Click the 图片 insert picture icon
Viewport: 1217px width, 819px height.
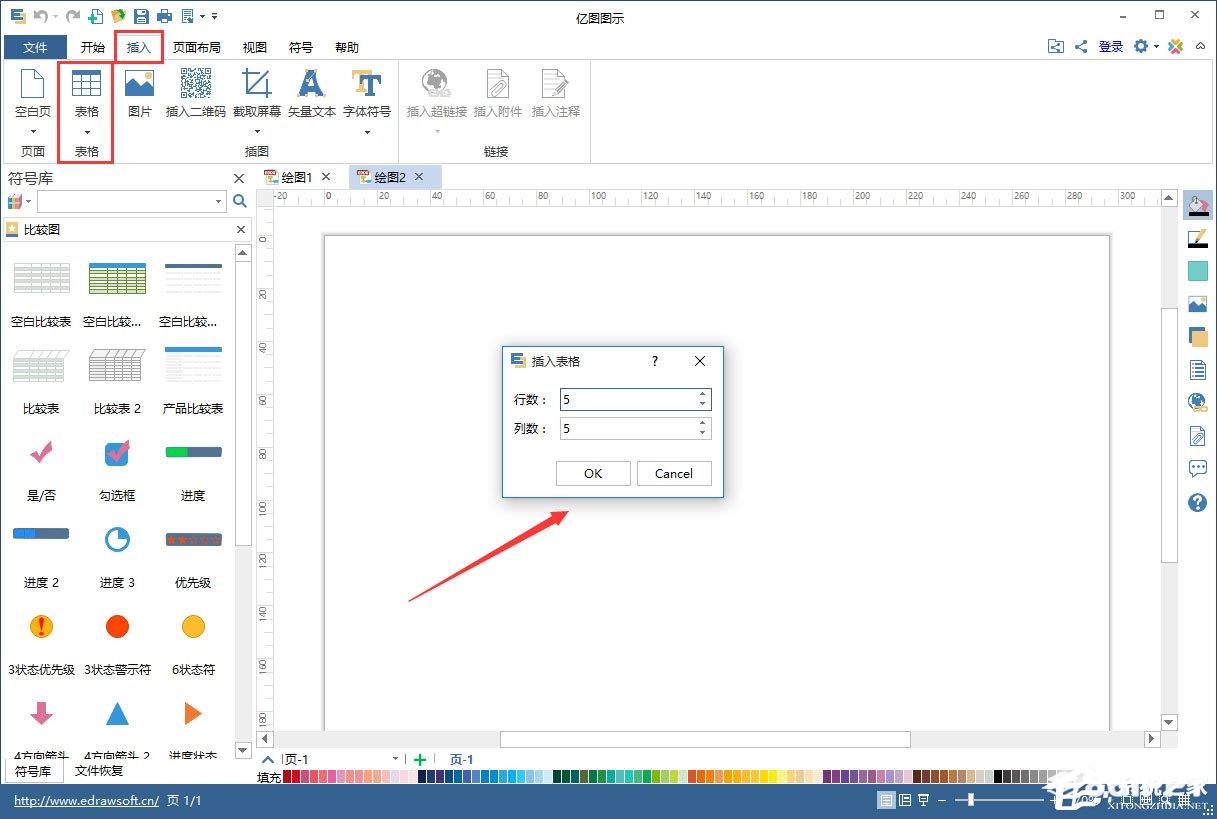point(140,84)
